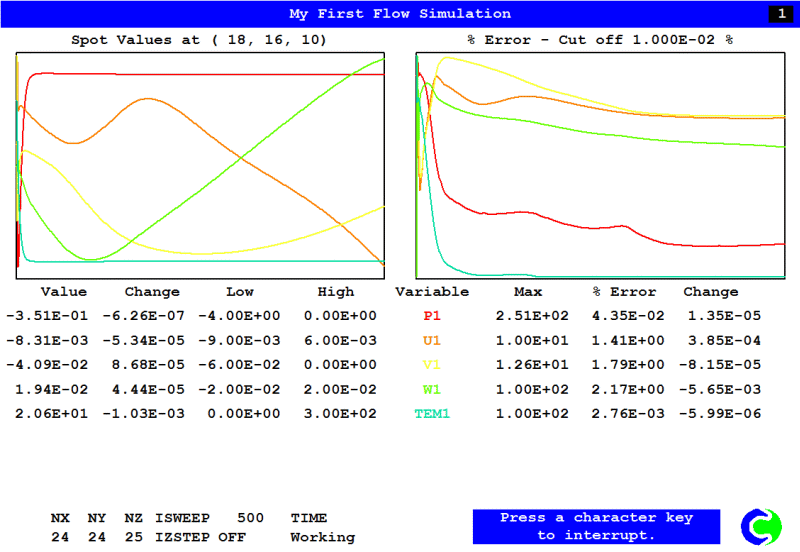Select the W1 variable label

pos(432,389)
